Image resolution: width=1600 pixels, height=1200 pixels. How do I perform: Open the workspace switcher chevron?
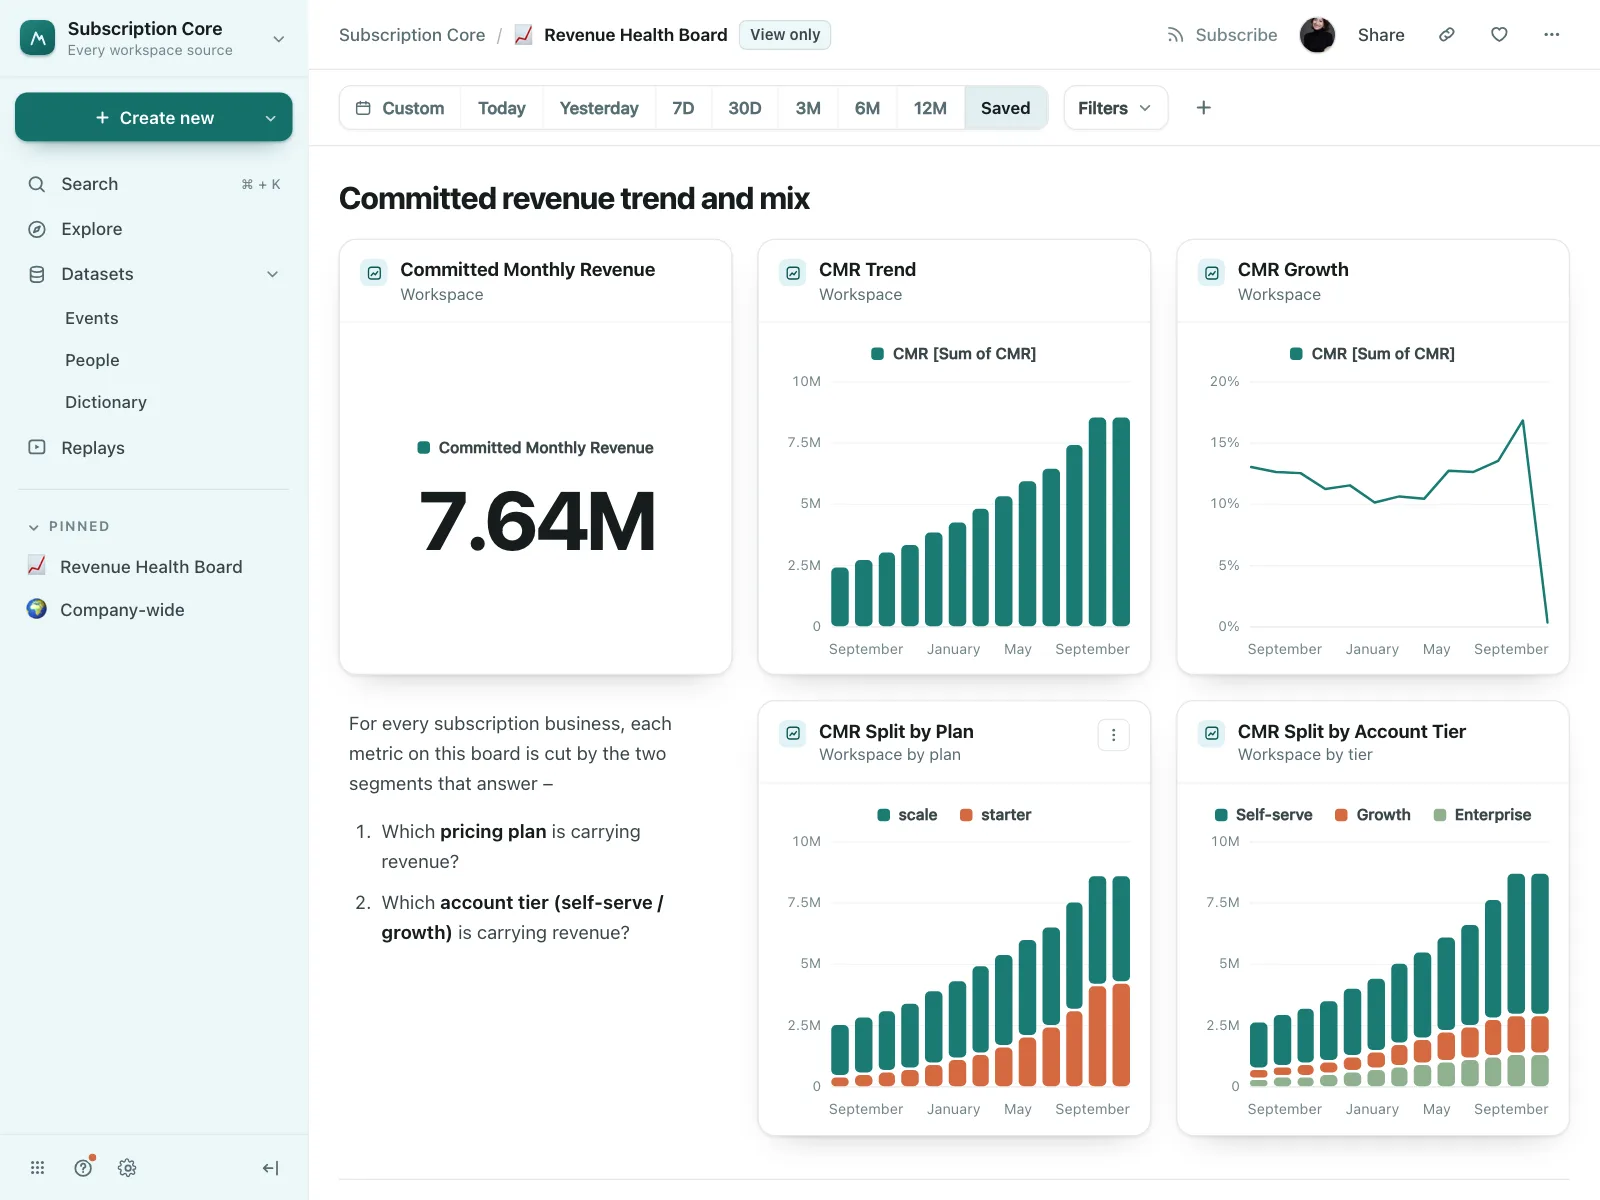point(279,39)
